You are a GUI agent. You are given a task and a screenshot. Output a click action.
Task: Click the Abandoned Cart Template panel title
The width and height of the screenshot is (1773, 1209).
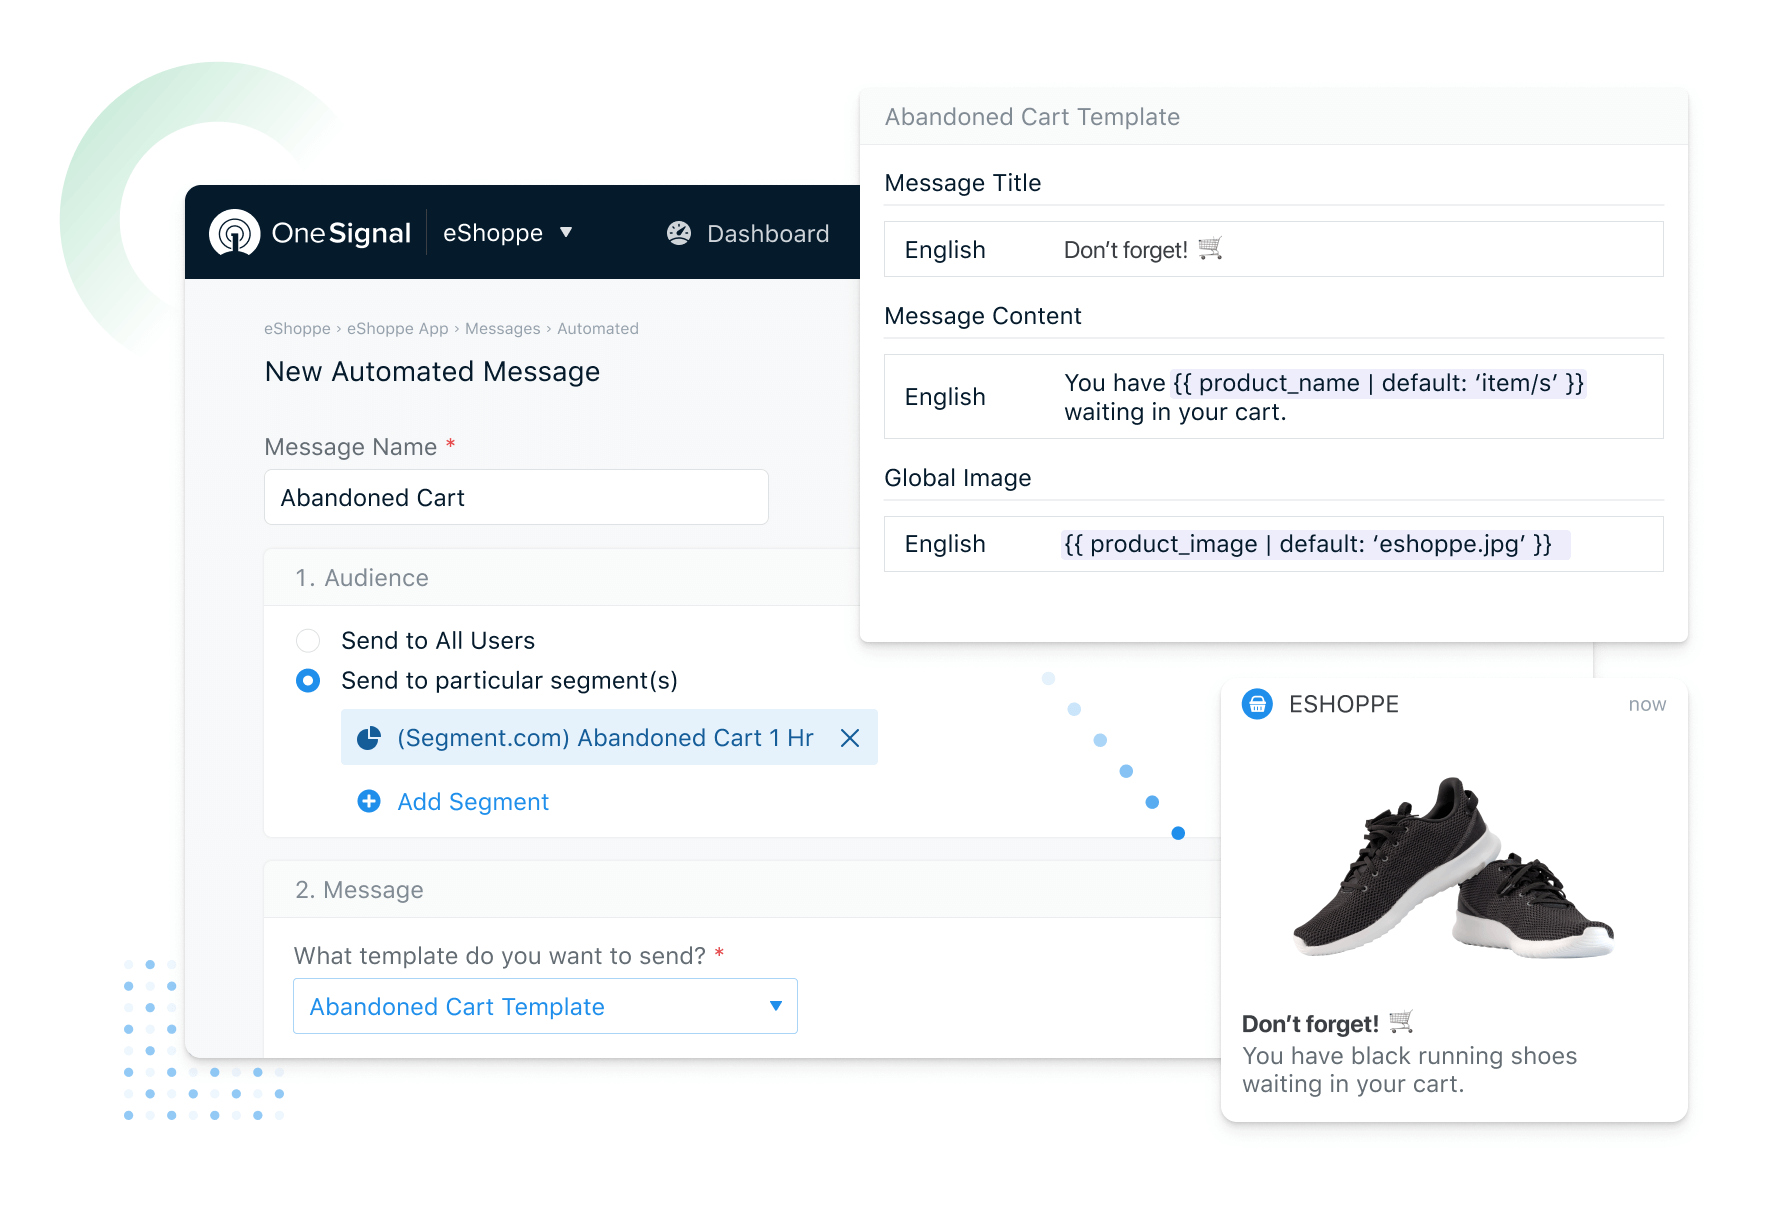tap(1032, 117)
